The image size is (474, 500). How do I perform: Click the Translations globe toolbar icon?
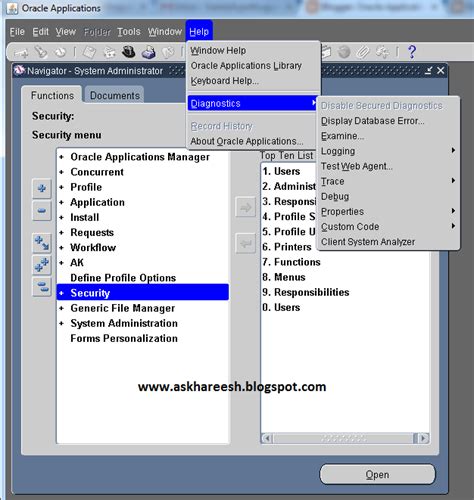point(344,52)
